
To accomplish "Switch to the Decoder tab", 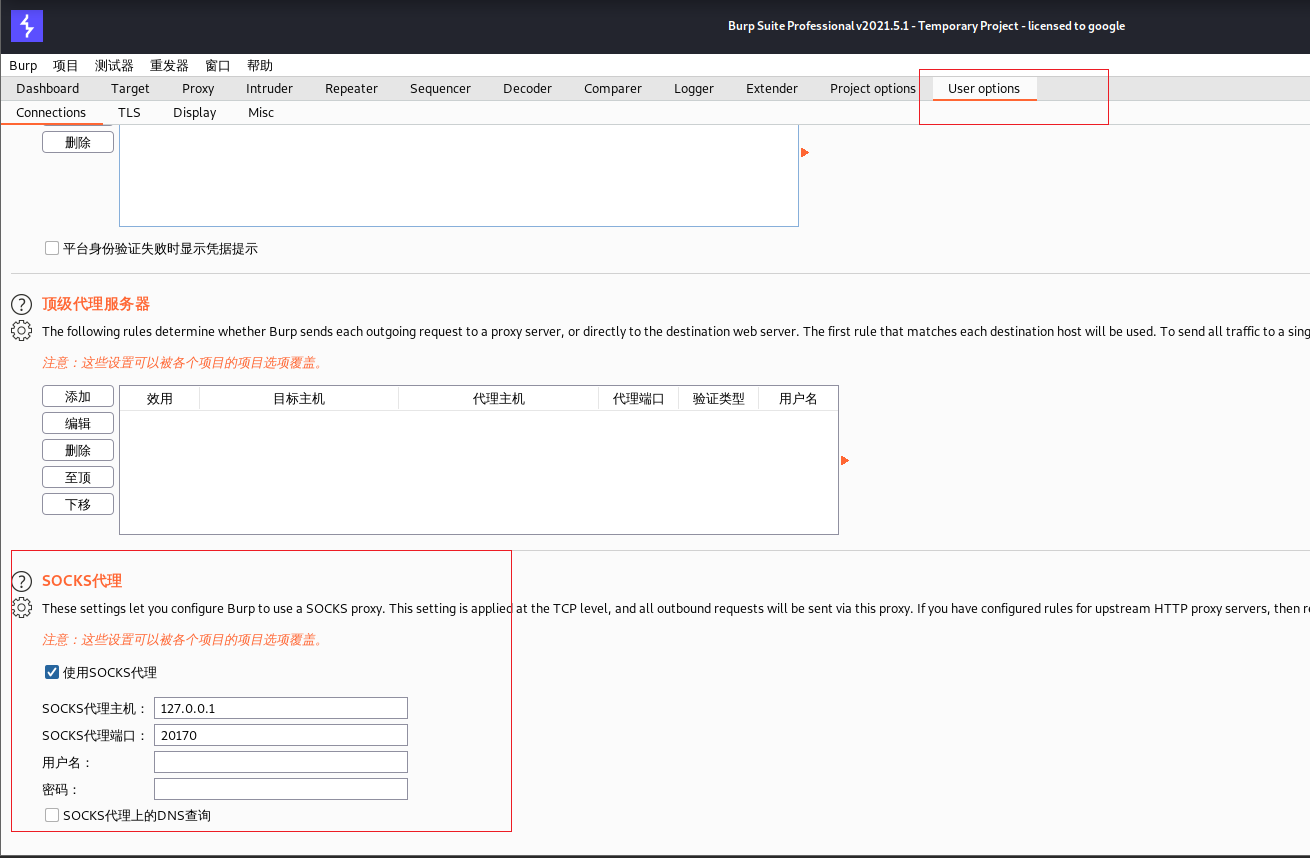I will tap(528, 88).
